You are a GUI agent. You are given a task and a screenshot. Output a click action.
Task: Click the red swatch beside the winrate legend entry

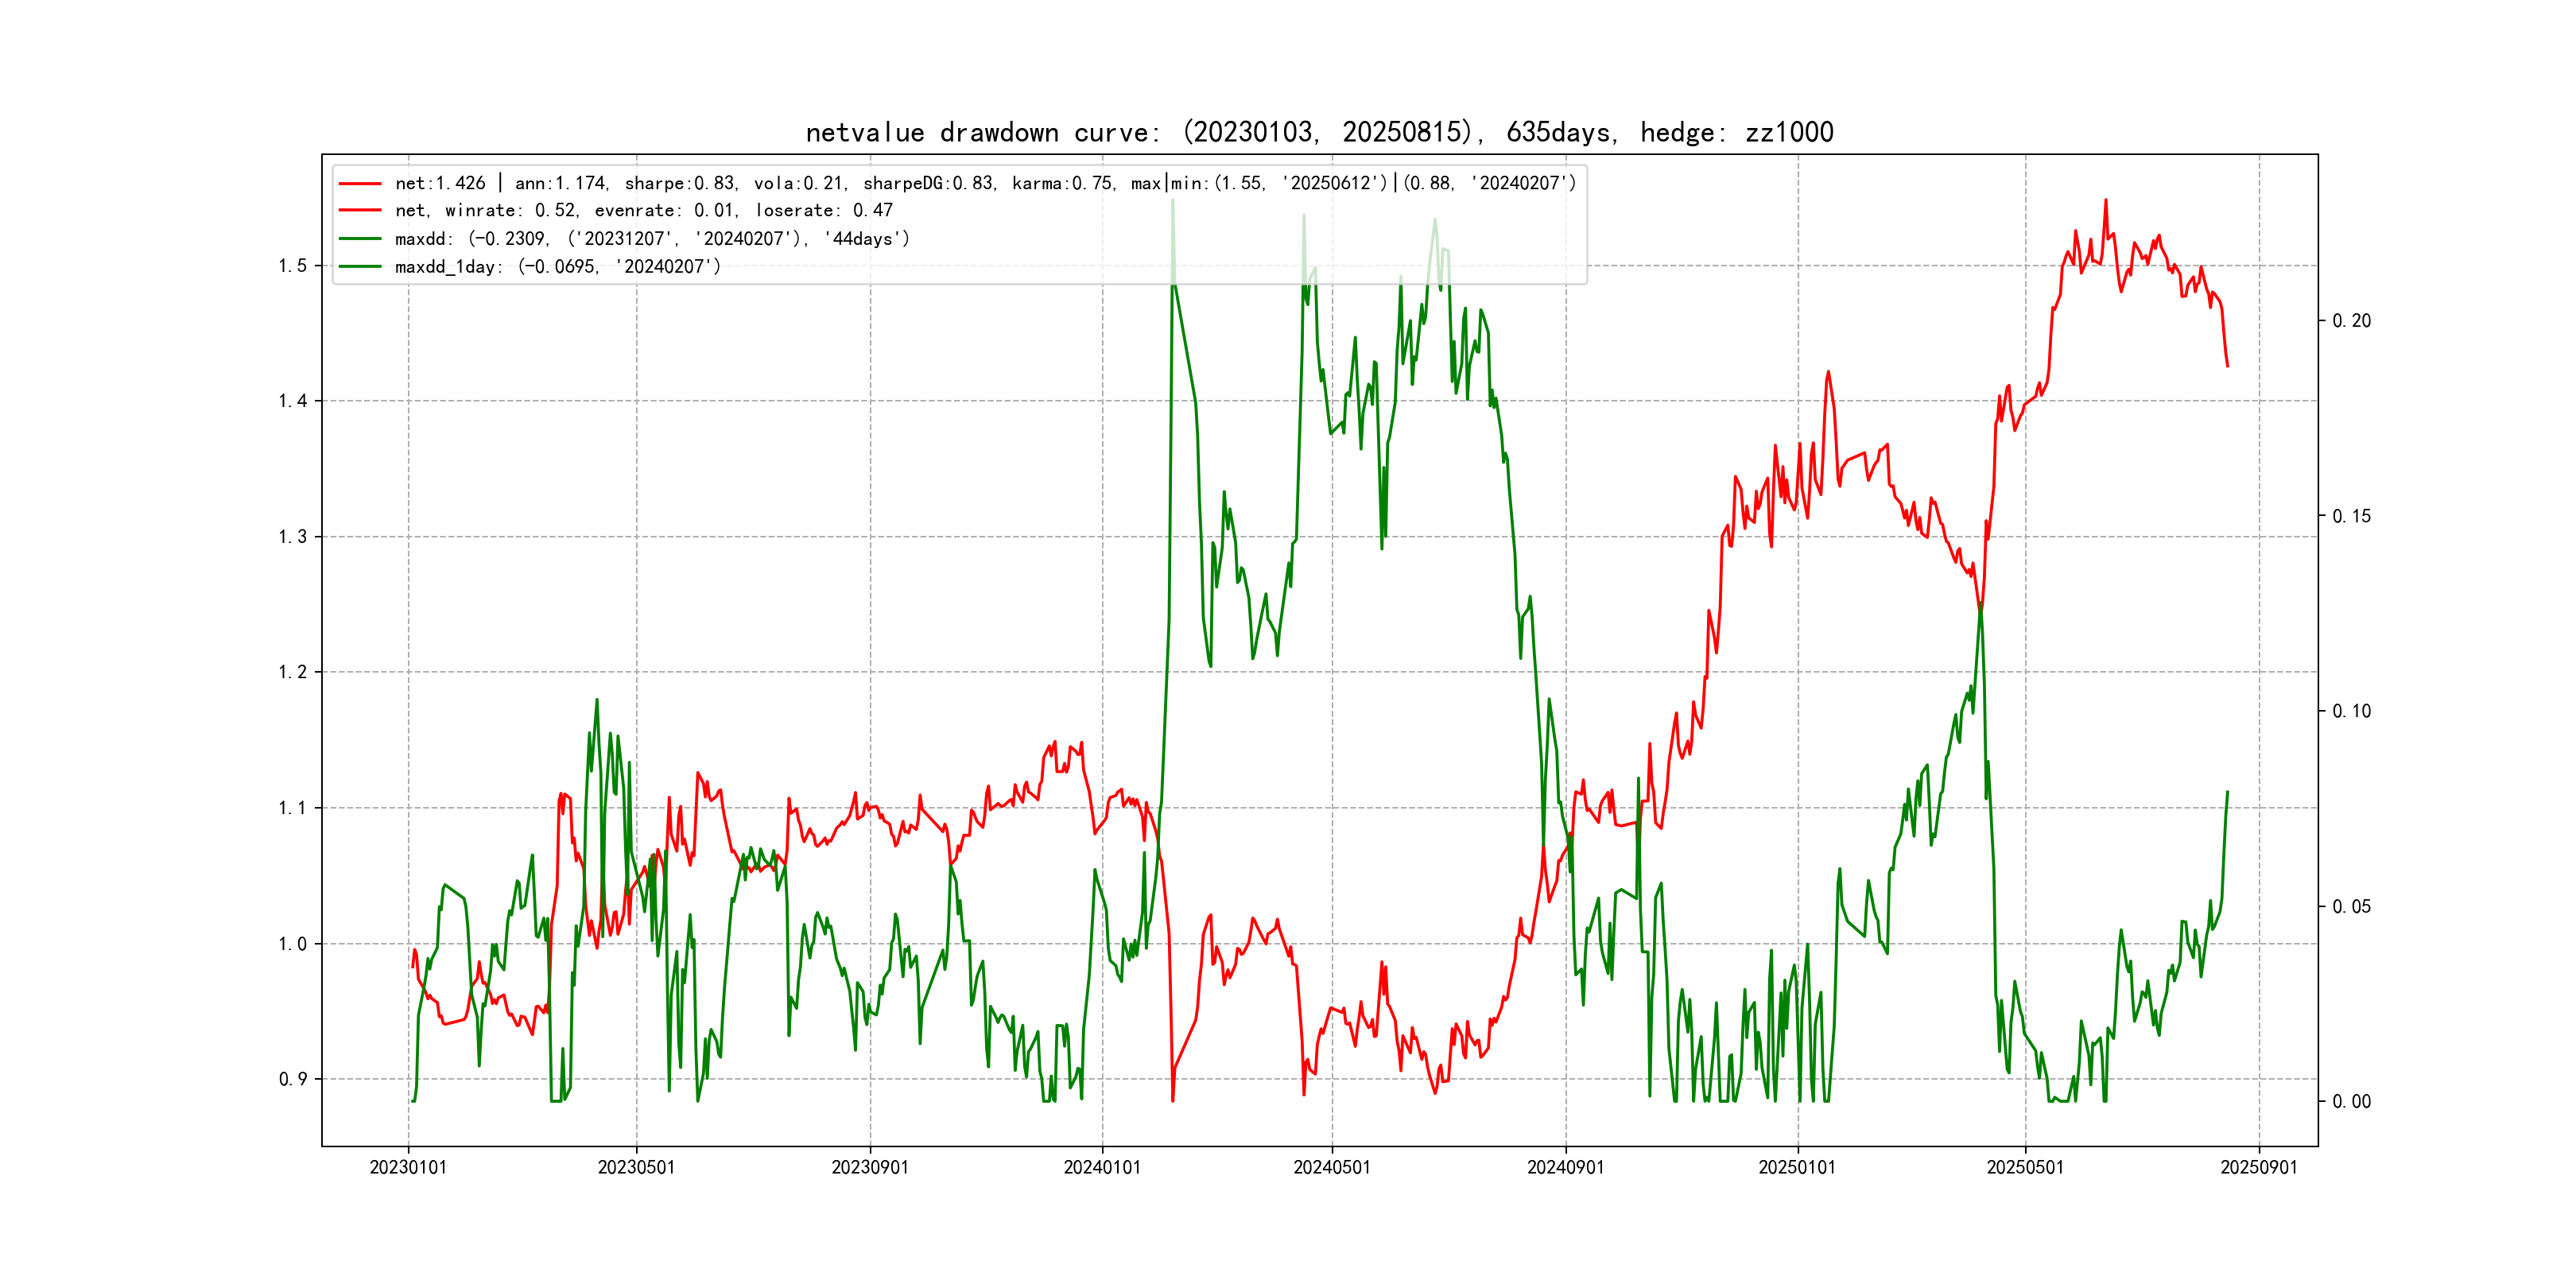360,211
